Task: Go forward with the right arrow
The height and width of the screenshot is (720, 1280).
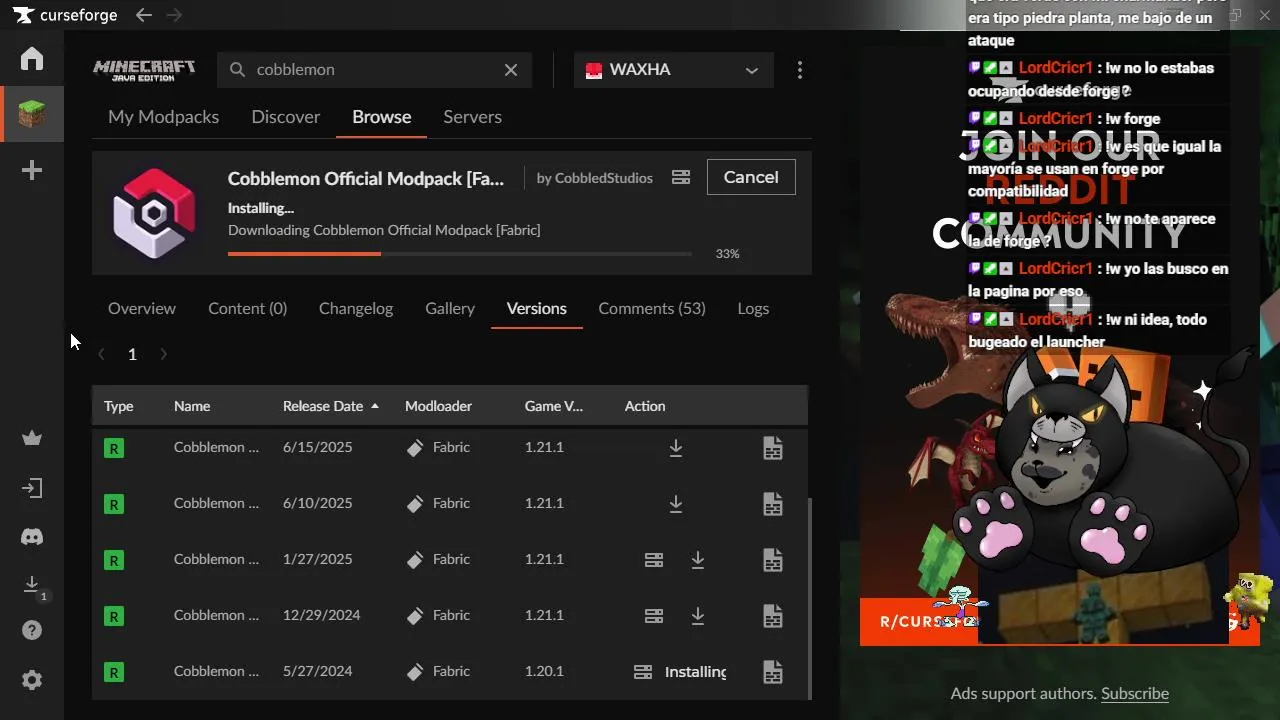Action: pos(174,15)
